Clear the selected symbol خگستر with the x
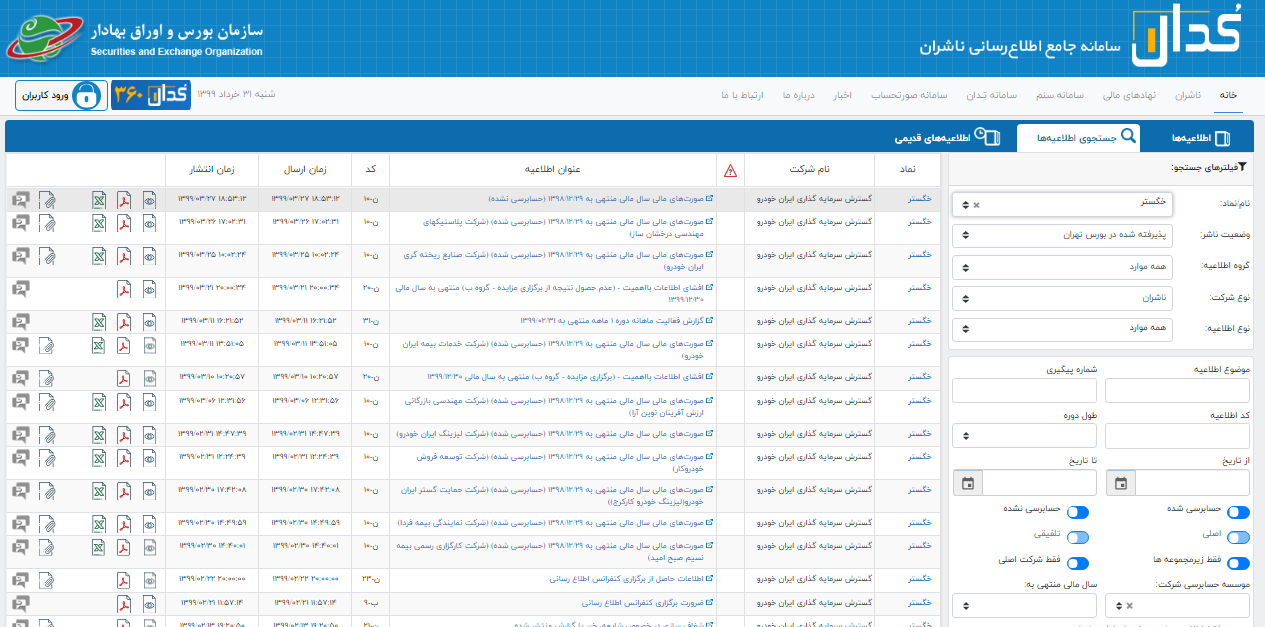The width and height of the screenshot is (1265, 627). pyautogui.click(x=977, y=205)
